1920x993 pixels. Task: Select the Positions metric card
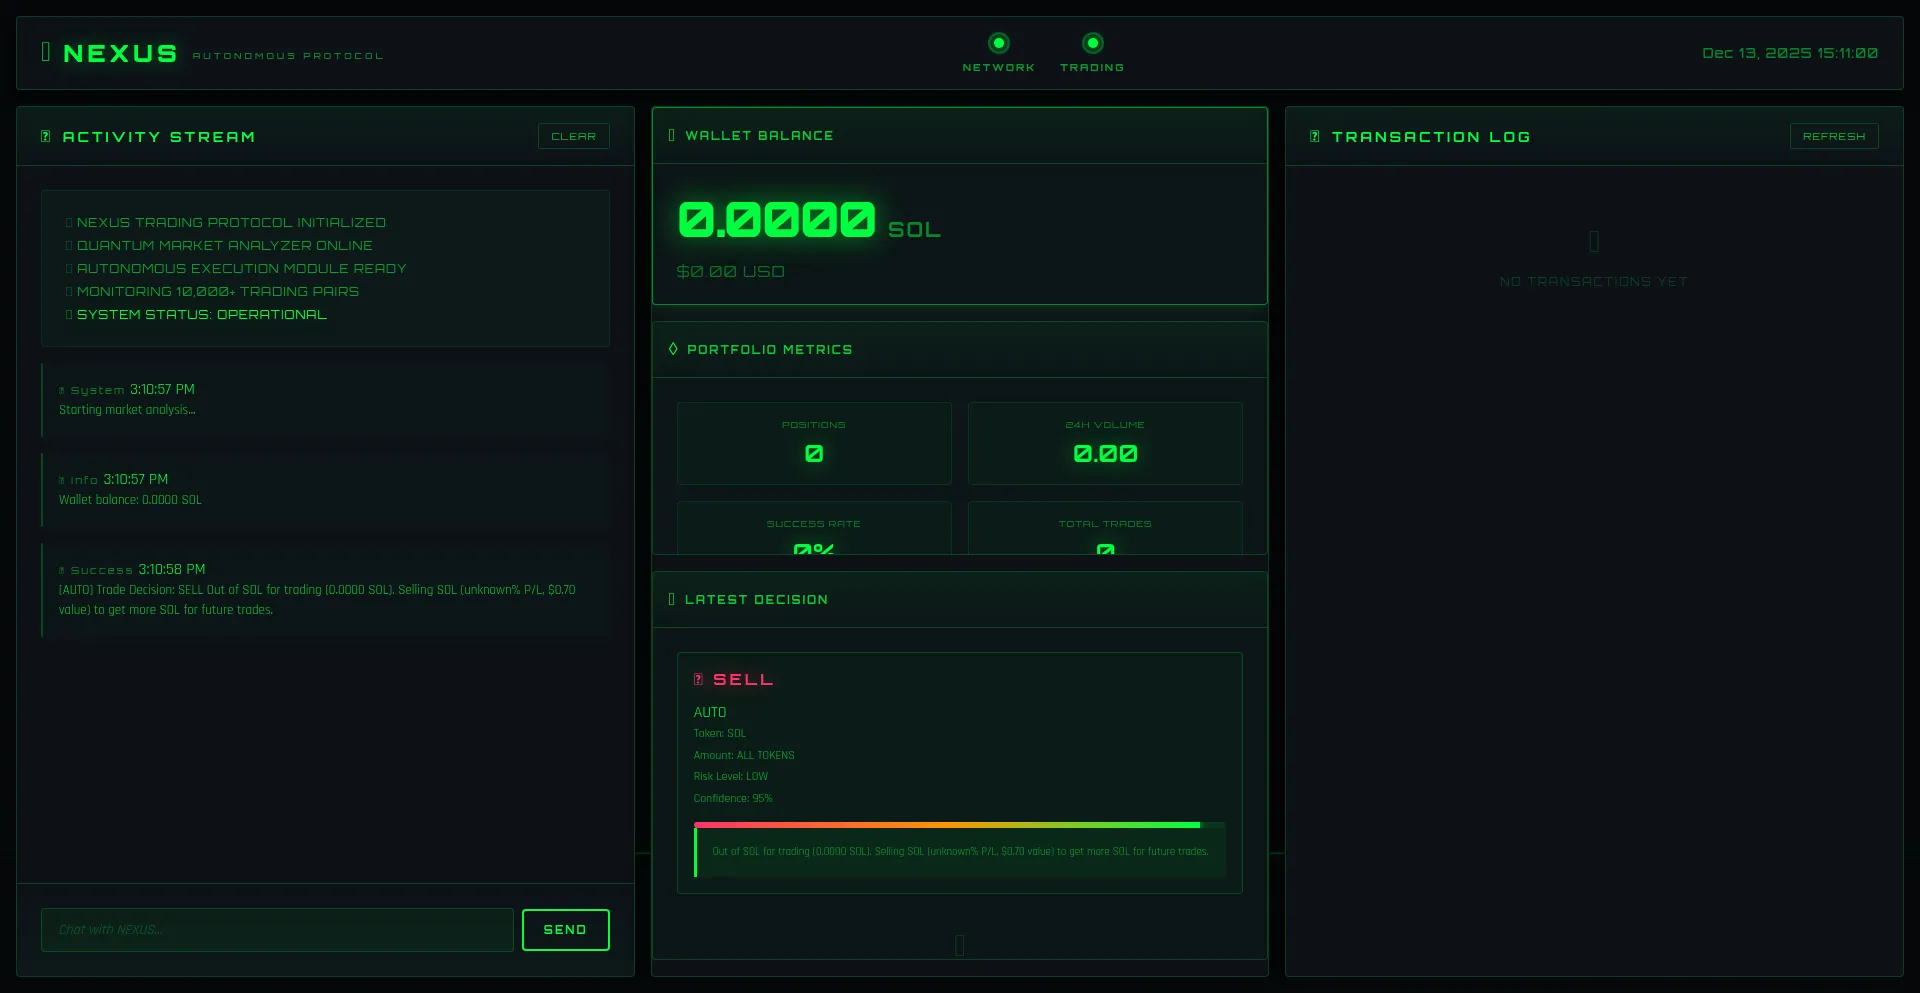[813, 443]
